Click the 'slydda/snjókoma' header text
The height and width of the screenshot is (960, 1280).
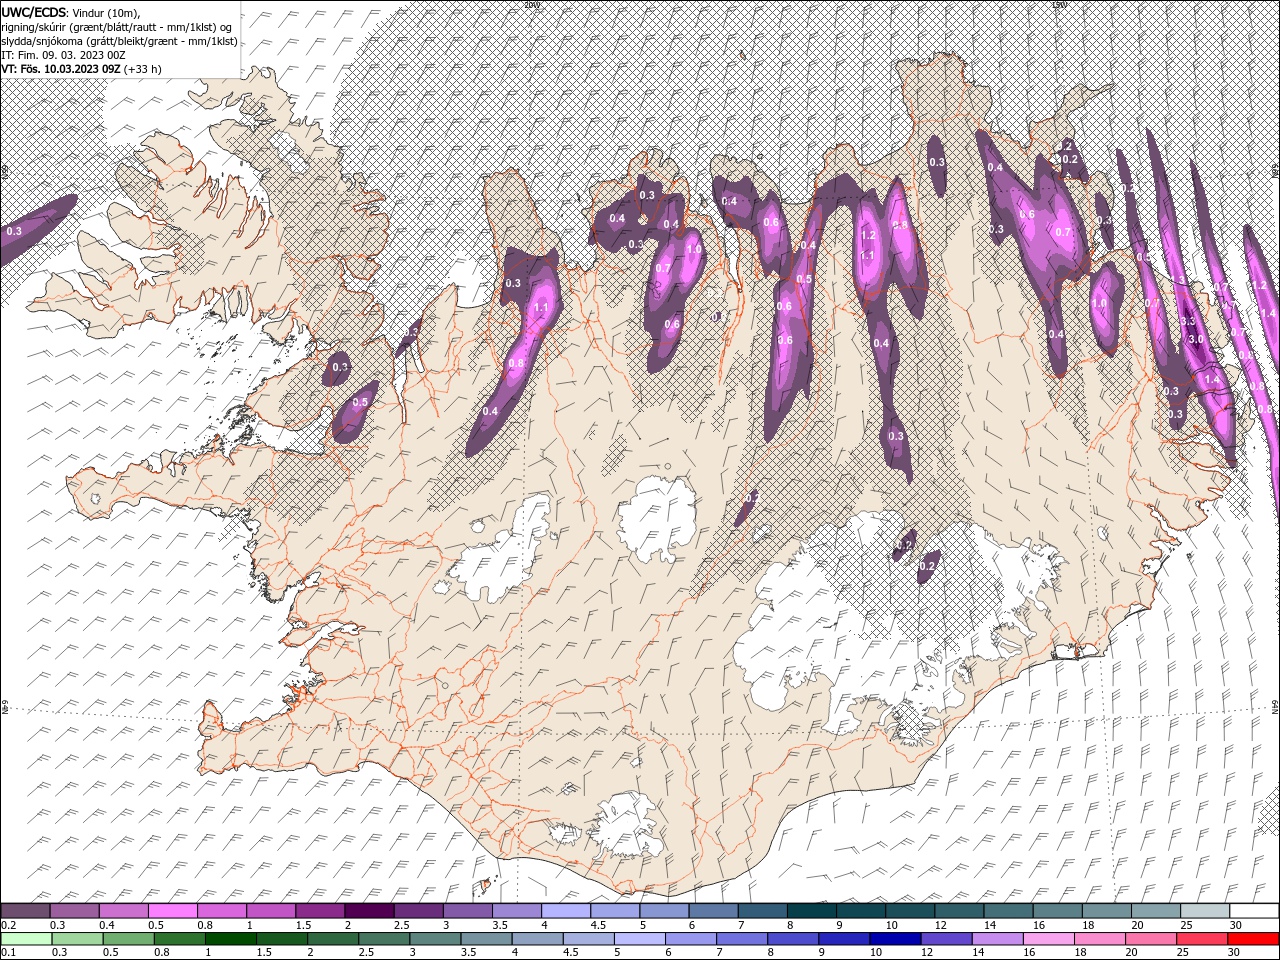(x=41, y=41)
